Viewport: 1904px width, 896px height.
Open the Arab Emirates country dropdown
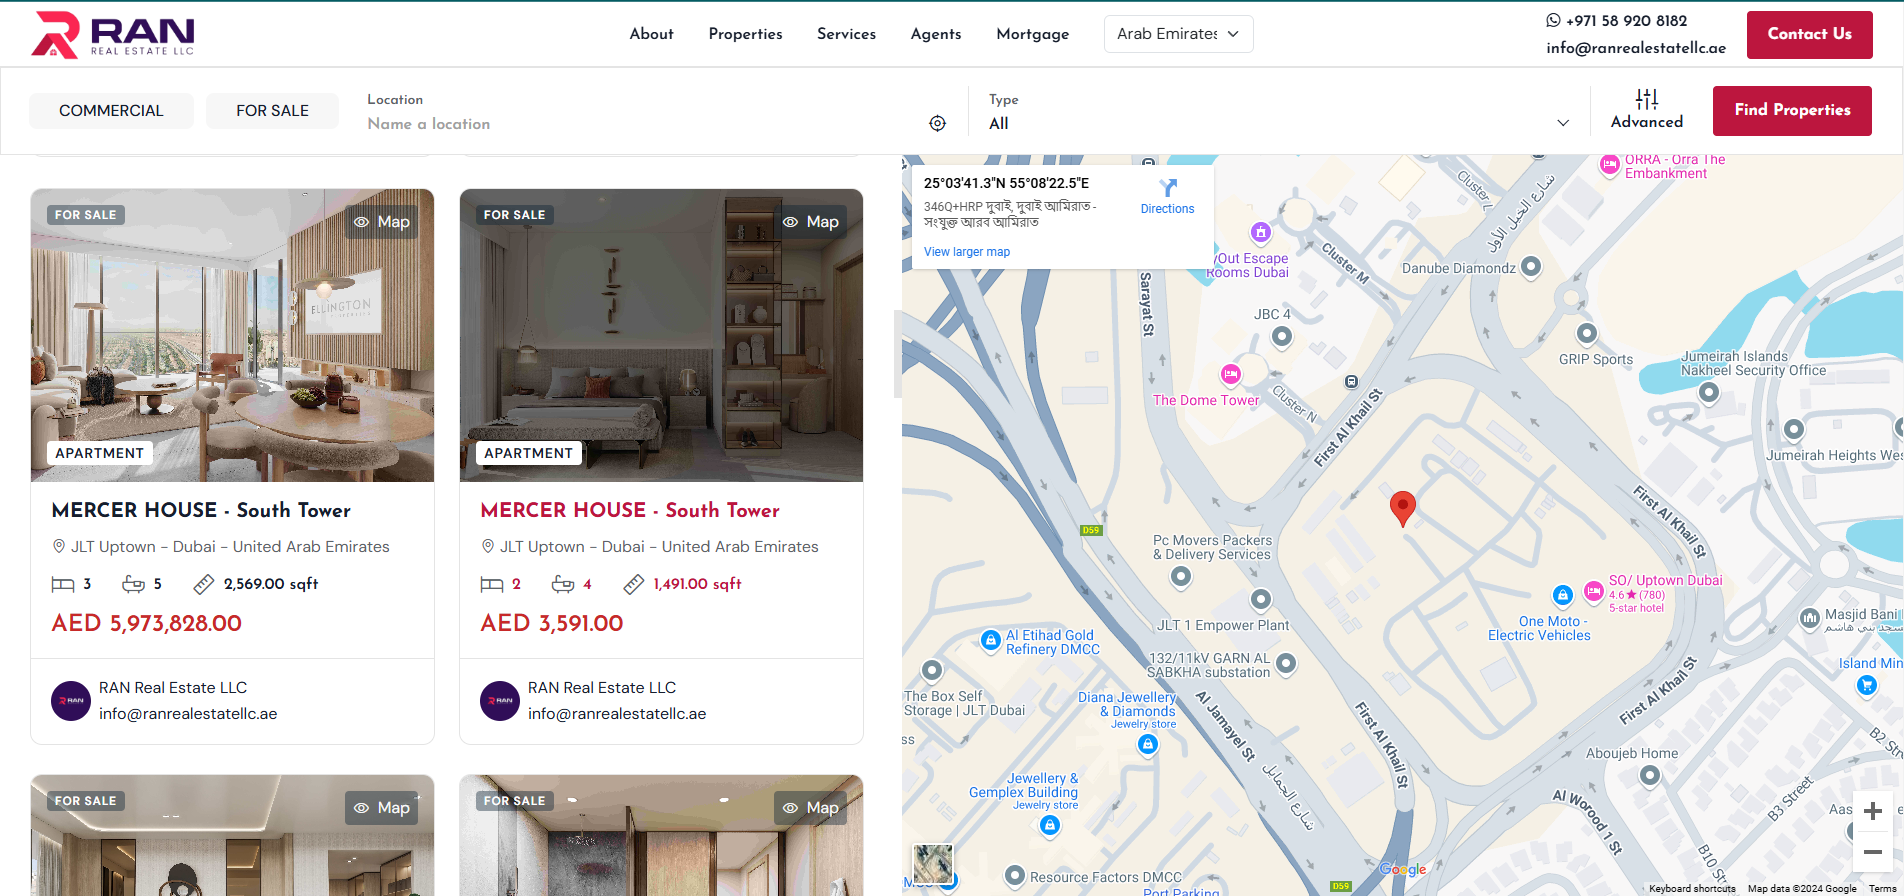(x=1178, y=34)
